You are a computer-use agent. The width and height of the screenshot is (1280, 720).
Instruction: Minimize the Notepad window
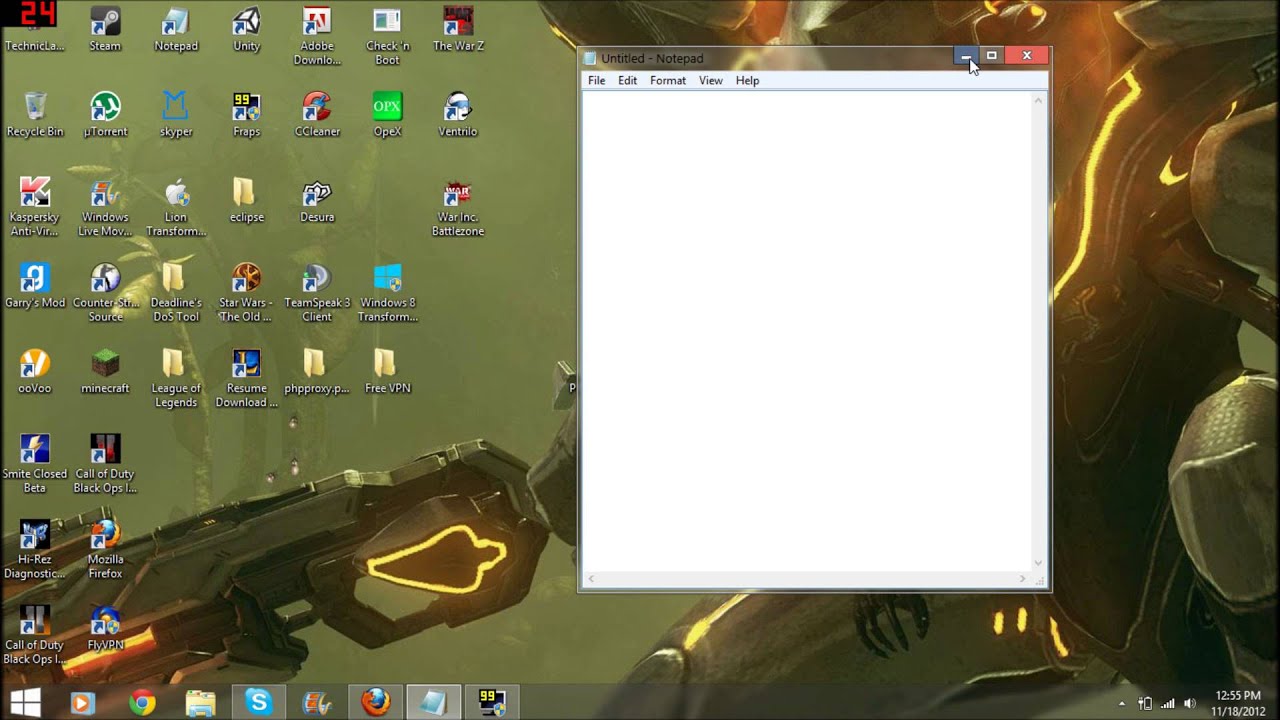pyautogui.click(x=965, y=56)
